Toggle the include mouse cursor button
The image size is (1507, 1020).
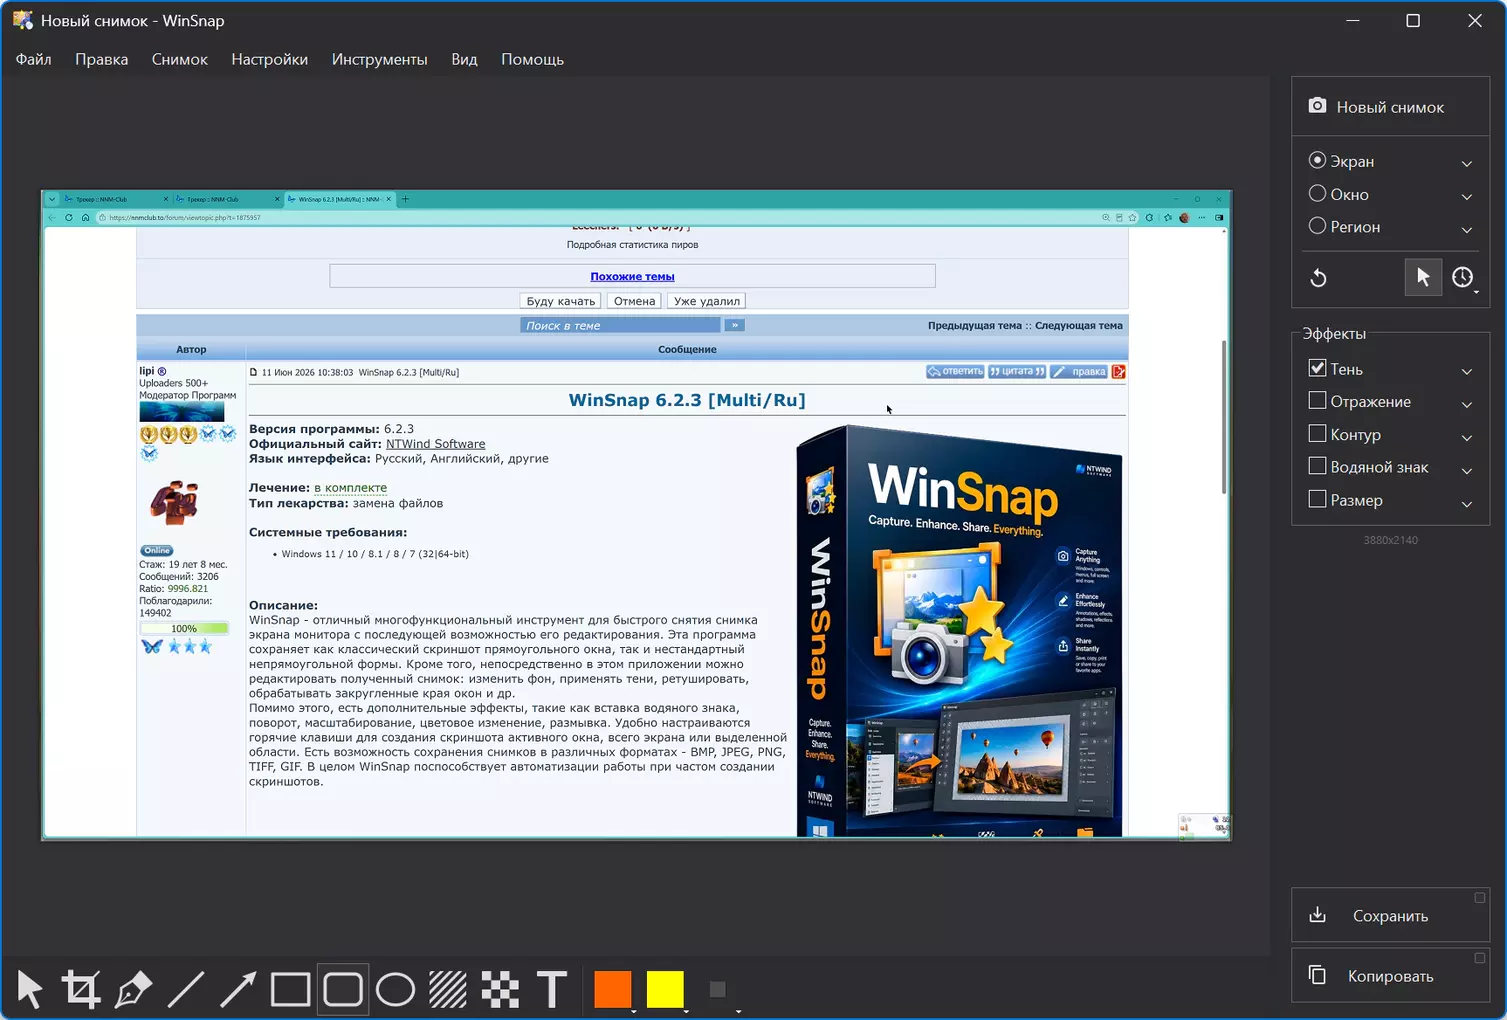tap(1423, 277)
